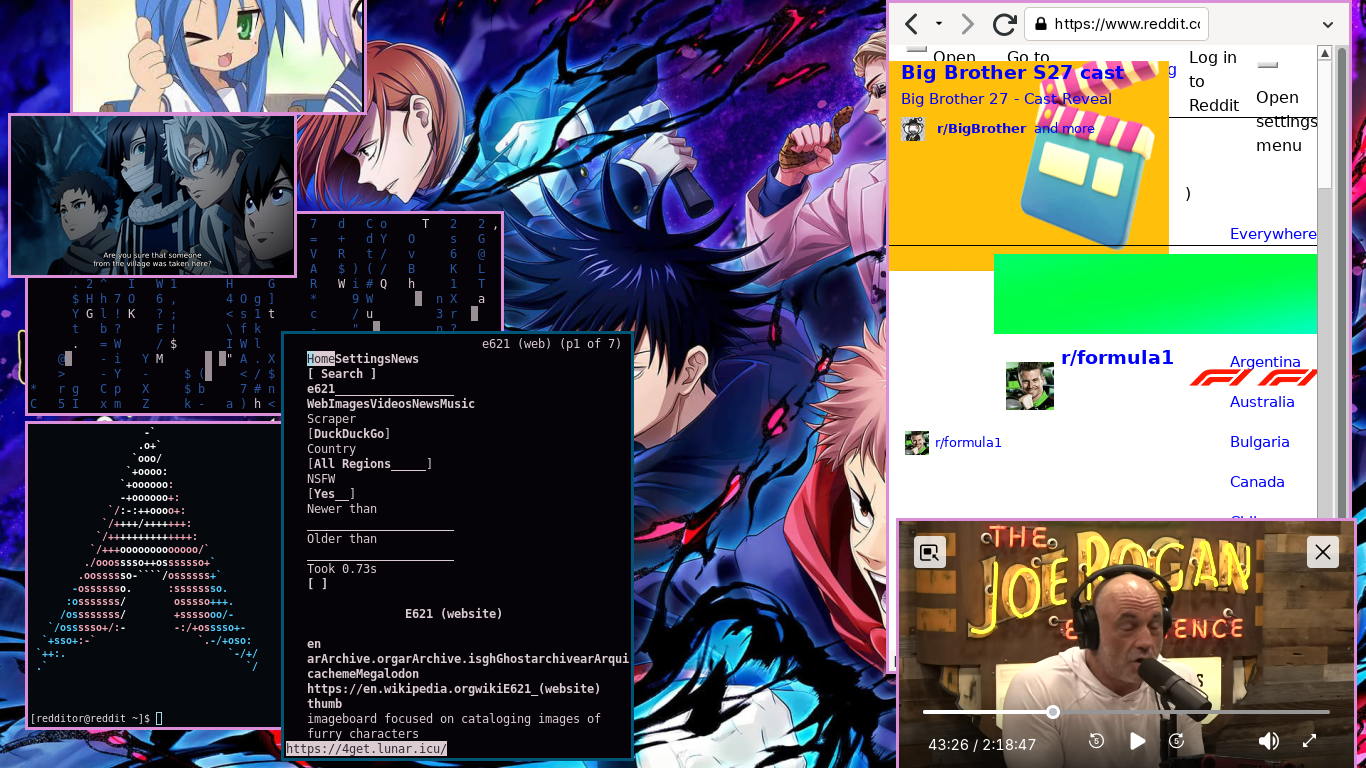Open Big Brother 27 - Cast Reveal link
The width and height of the screenshot is (1366, 768).
click(x=1006, y=98)
